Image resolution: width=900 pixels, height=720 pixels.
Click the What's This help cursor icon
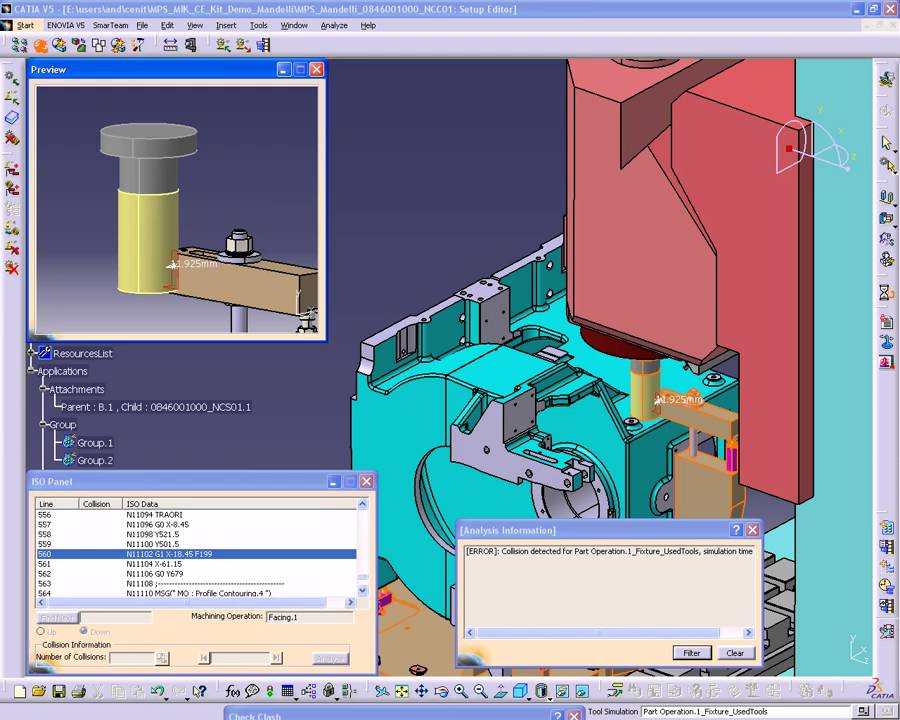(x=199, y=691)
